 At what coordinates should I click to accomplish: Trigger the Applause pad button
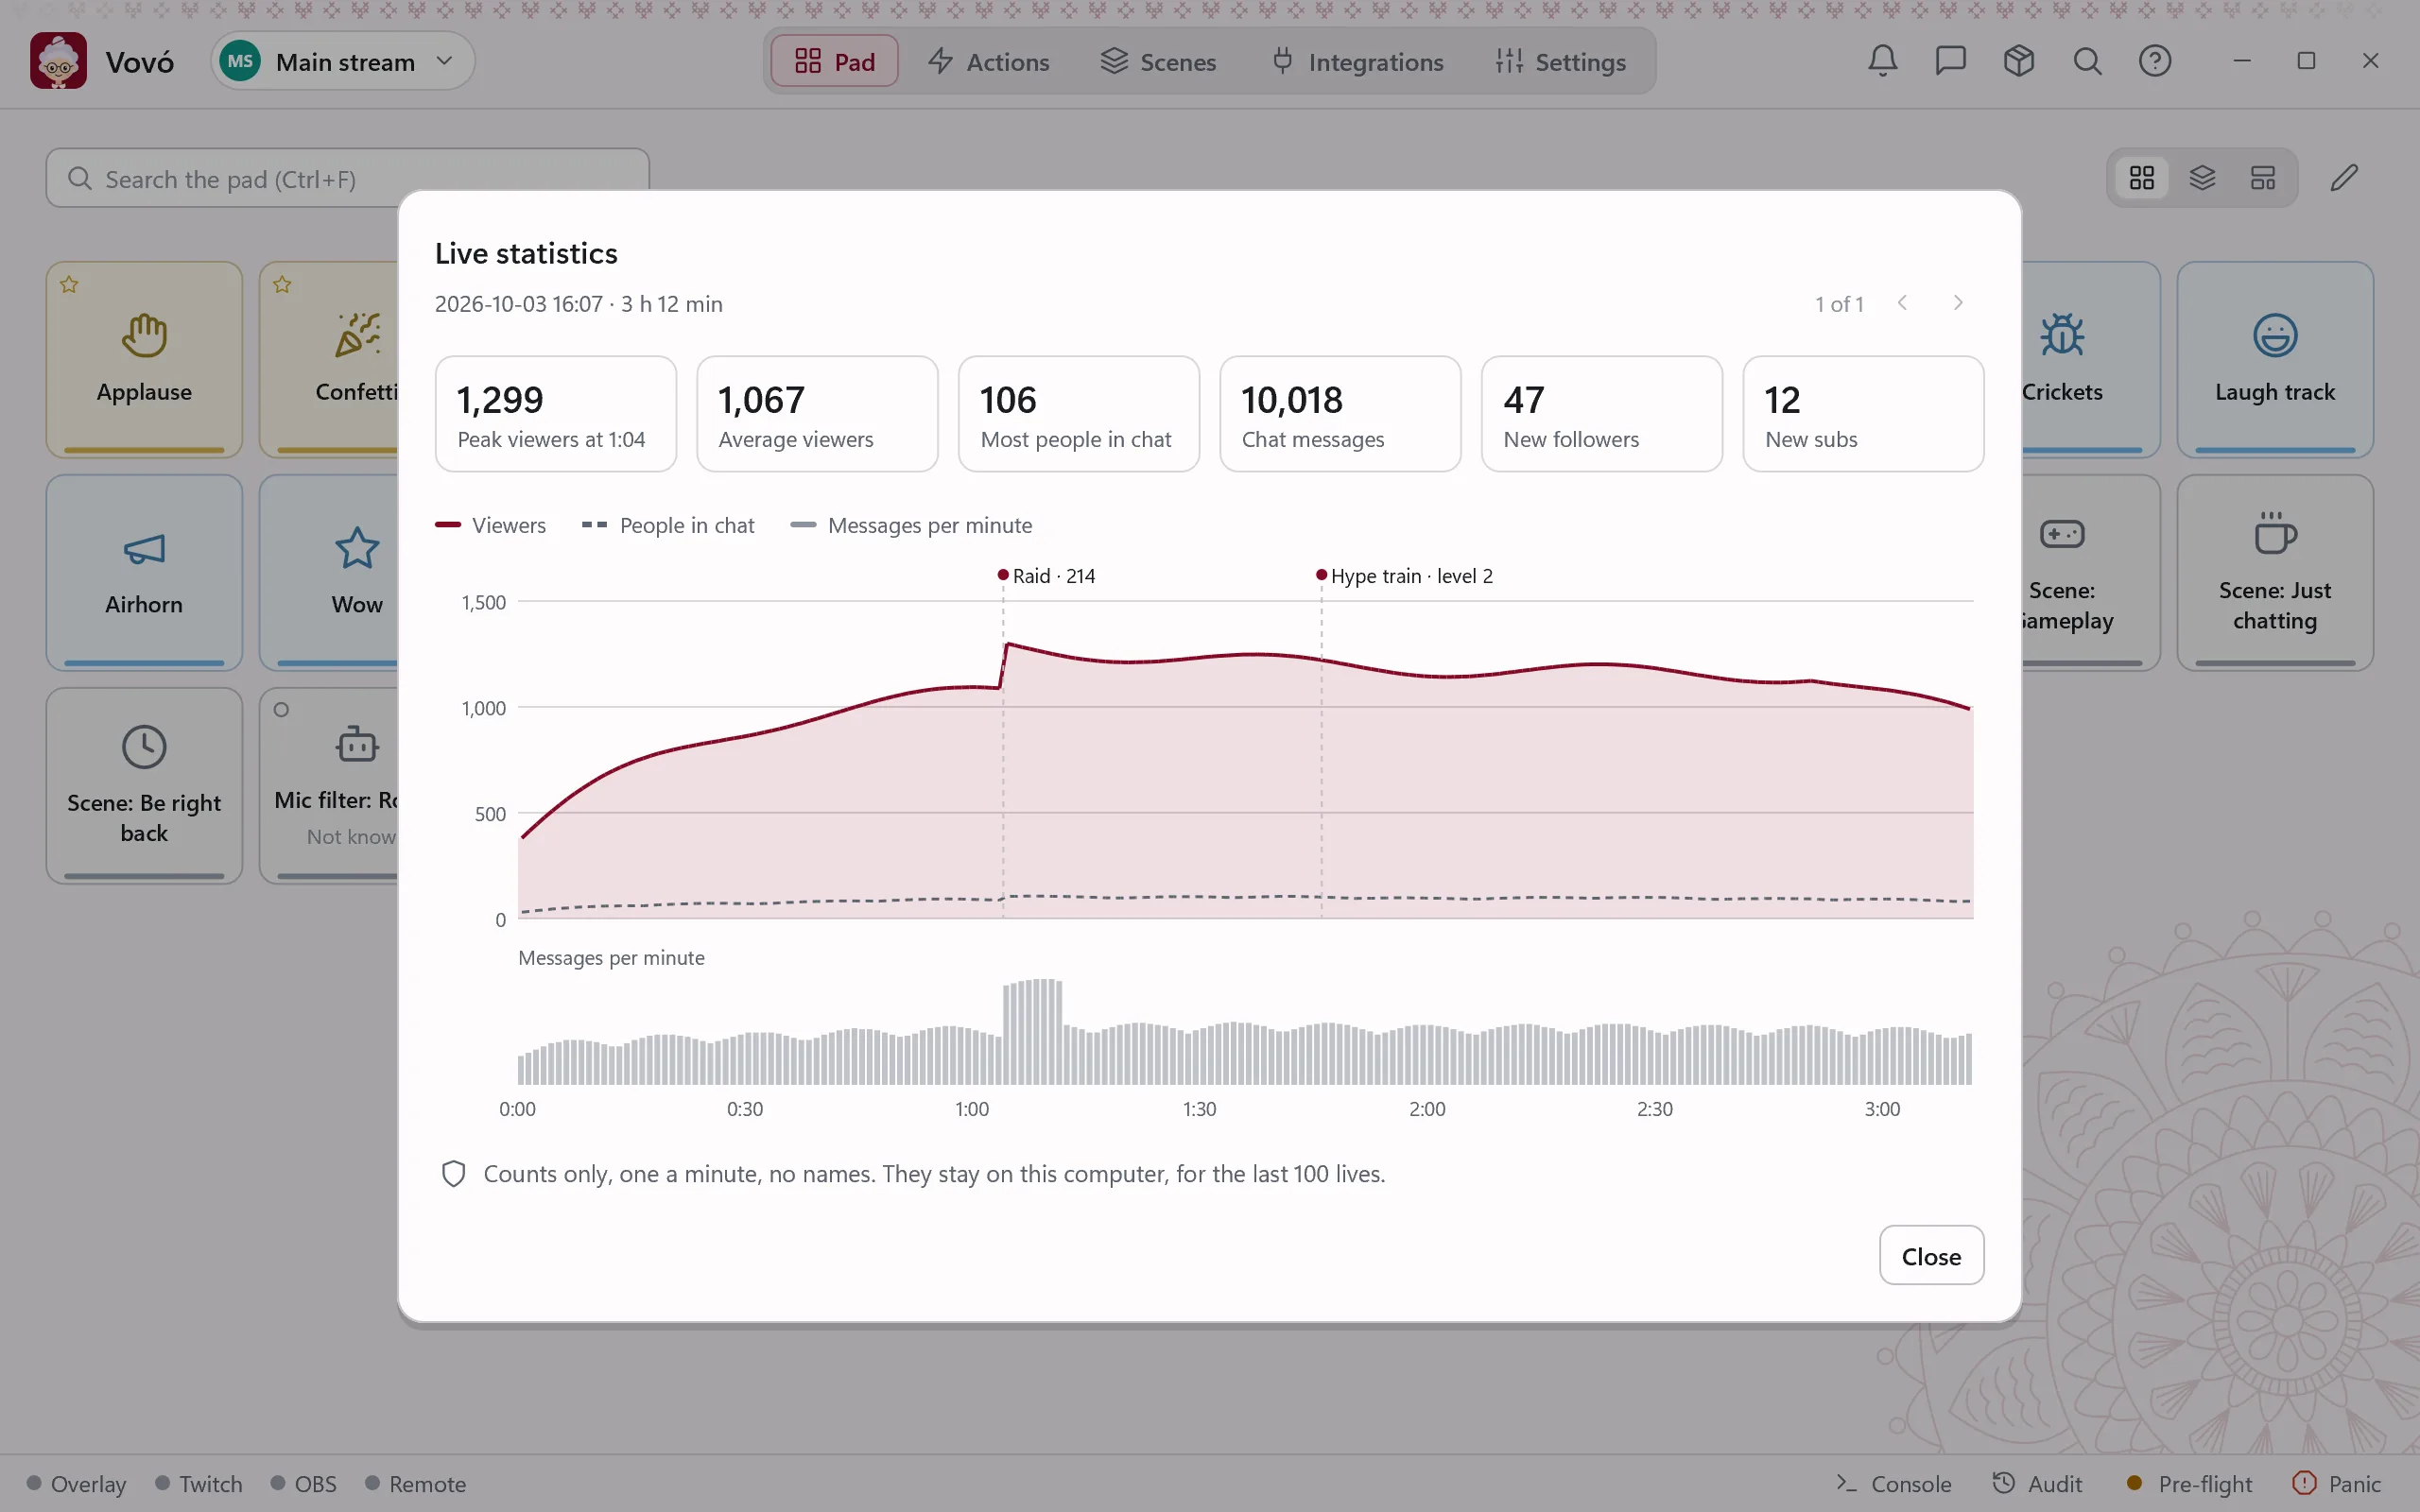[x=144, y=359]
